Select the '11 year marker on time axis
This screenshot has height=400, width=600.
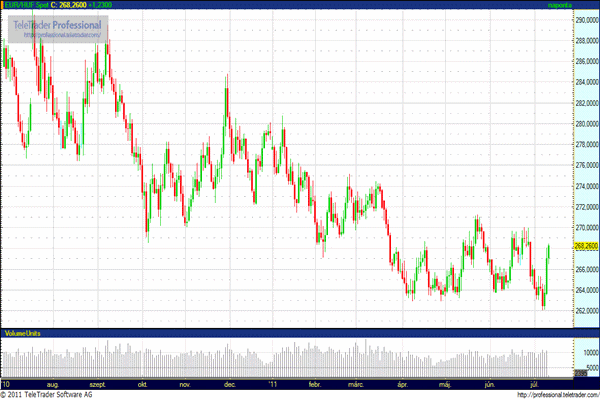(272, 383)
